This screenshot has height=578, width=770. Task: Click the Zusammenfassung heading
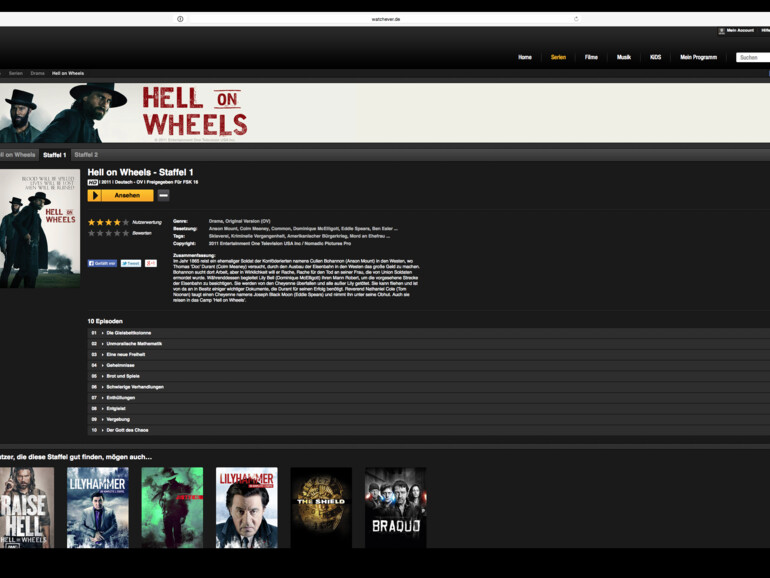point(194,255)
